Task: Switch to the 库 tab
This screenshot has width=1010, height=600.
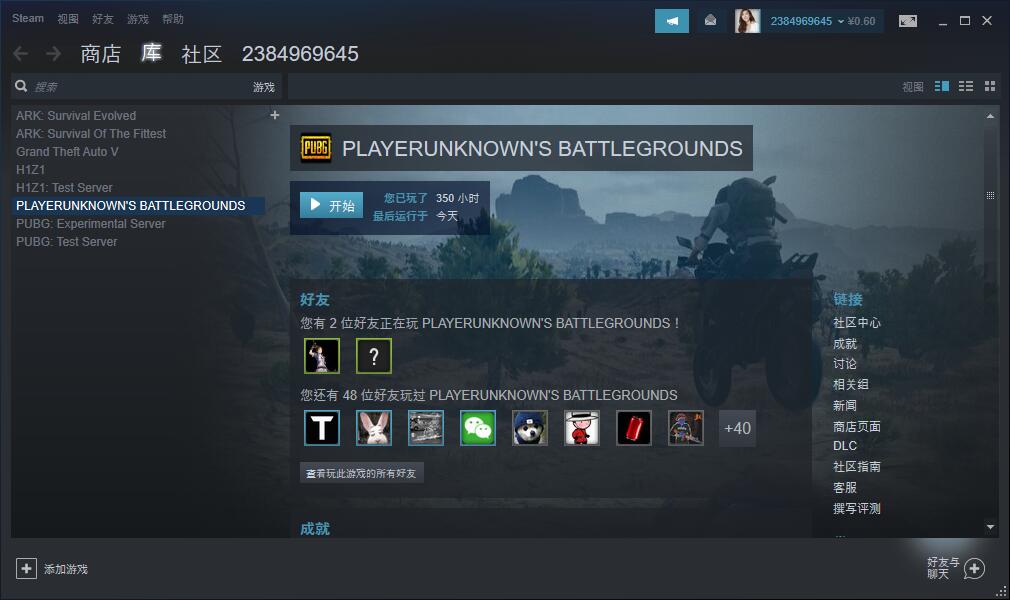Action: tap(151, 53)
